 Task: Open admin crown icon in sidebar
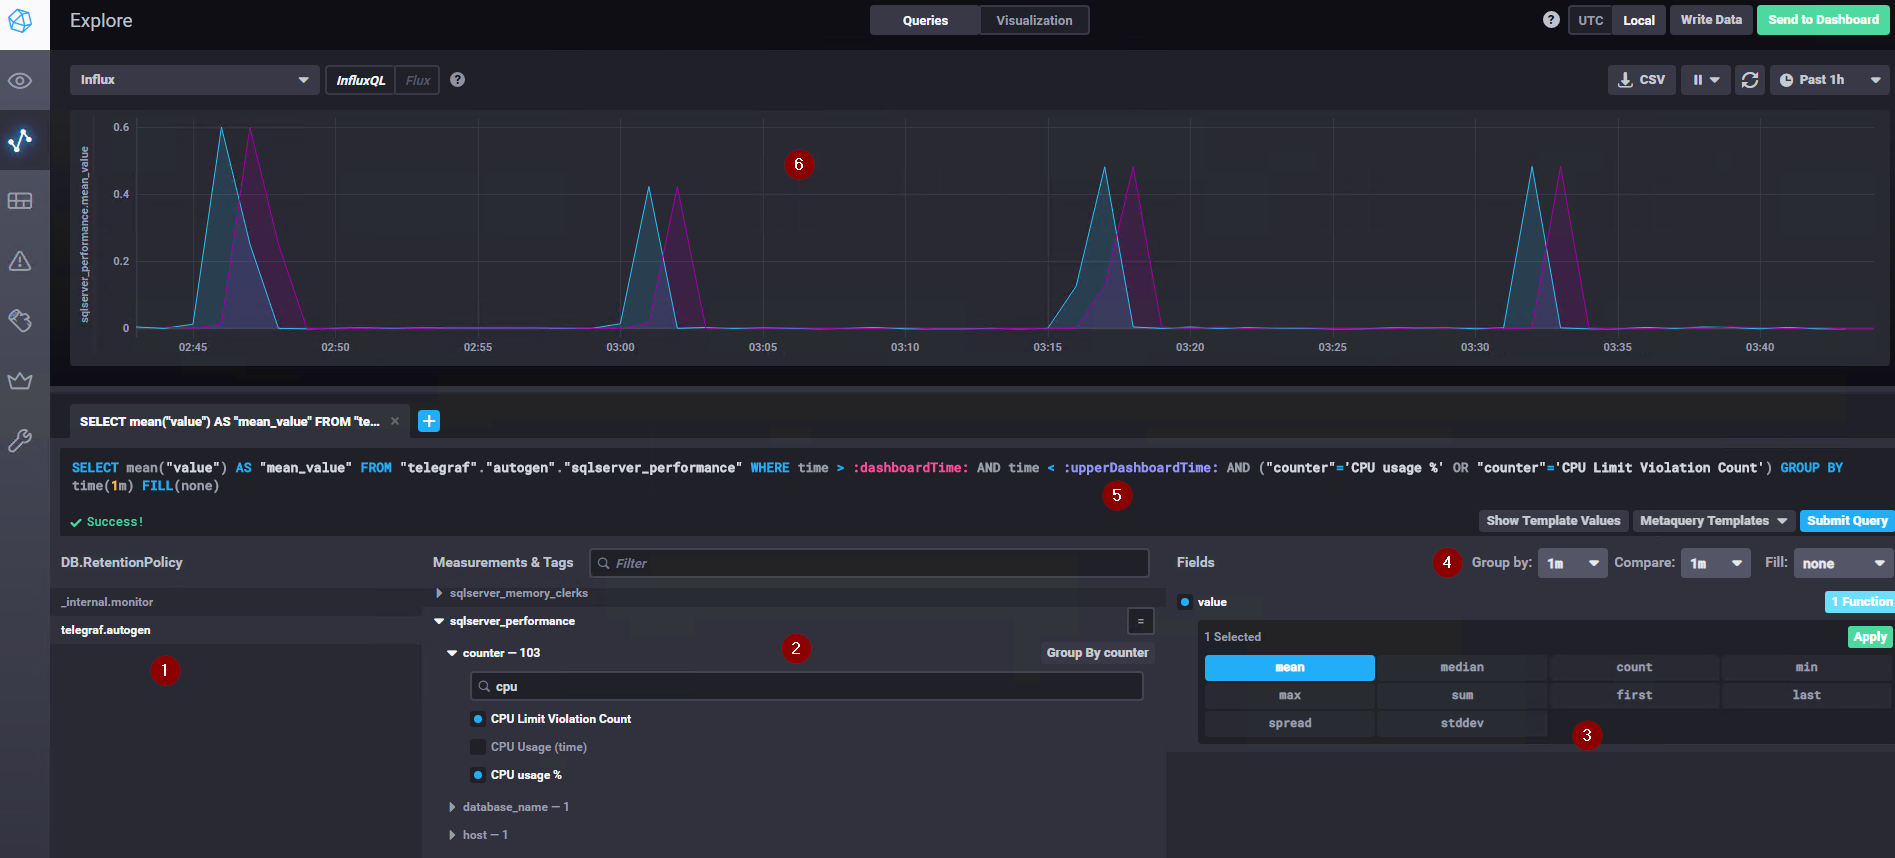click(20, 381)
